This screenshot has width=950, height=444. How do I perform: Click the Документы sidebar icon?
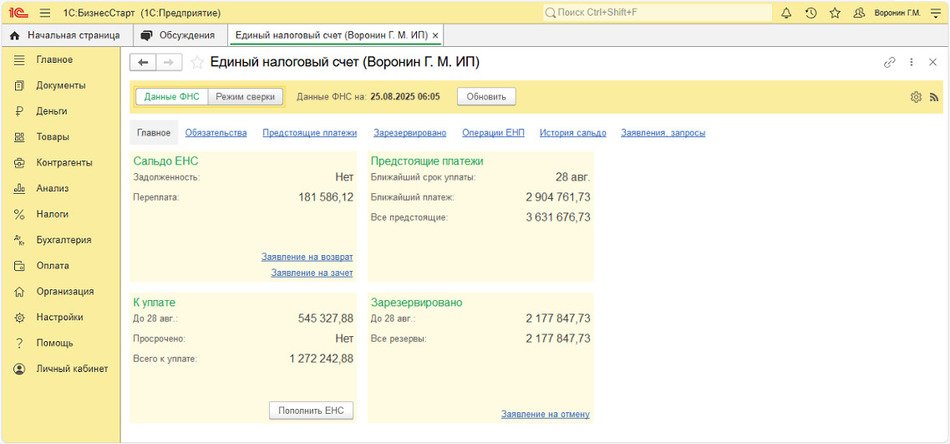pyautogui.click(x=19, y=85)
